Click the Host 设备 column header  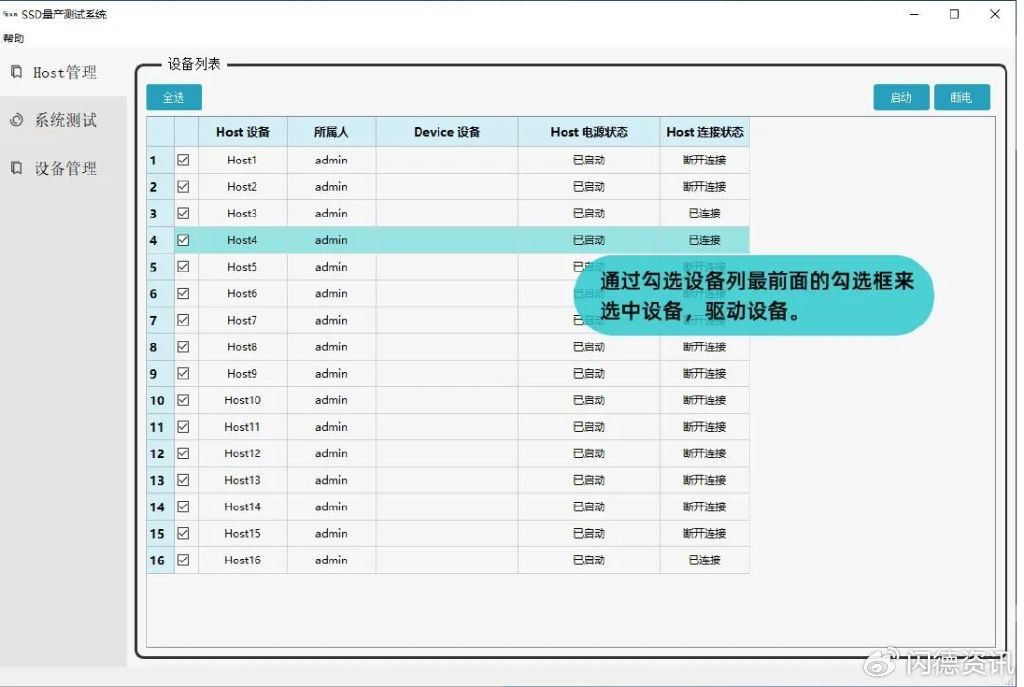pos(242,132)
